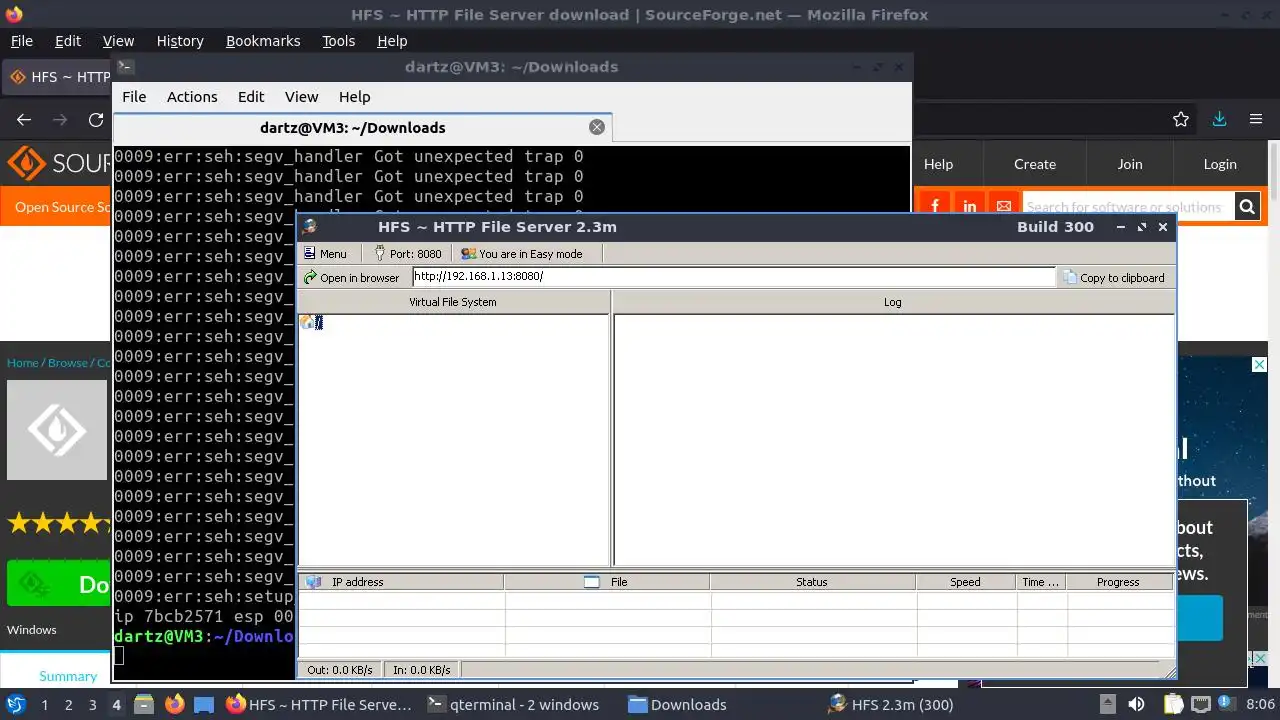Click the Join link on SourceForge
Screen dimensions: 1280x720
point(1130,164)
